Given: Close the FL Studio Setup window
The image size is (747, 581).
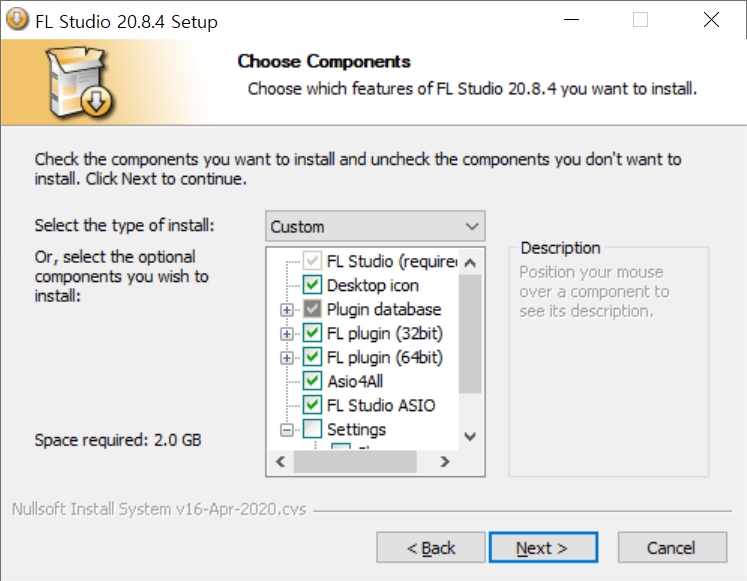Looking at the screenshot, I should click(x=711, y=20).
